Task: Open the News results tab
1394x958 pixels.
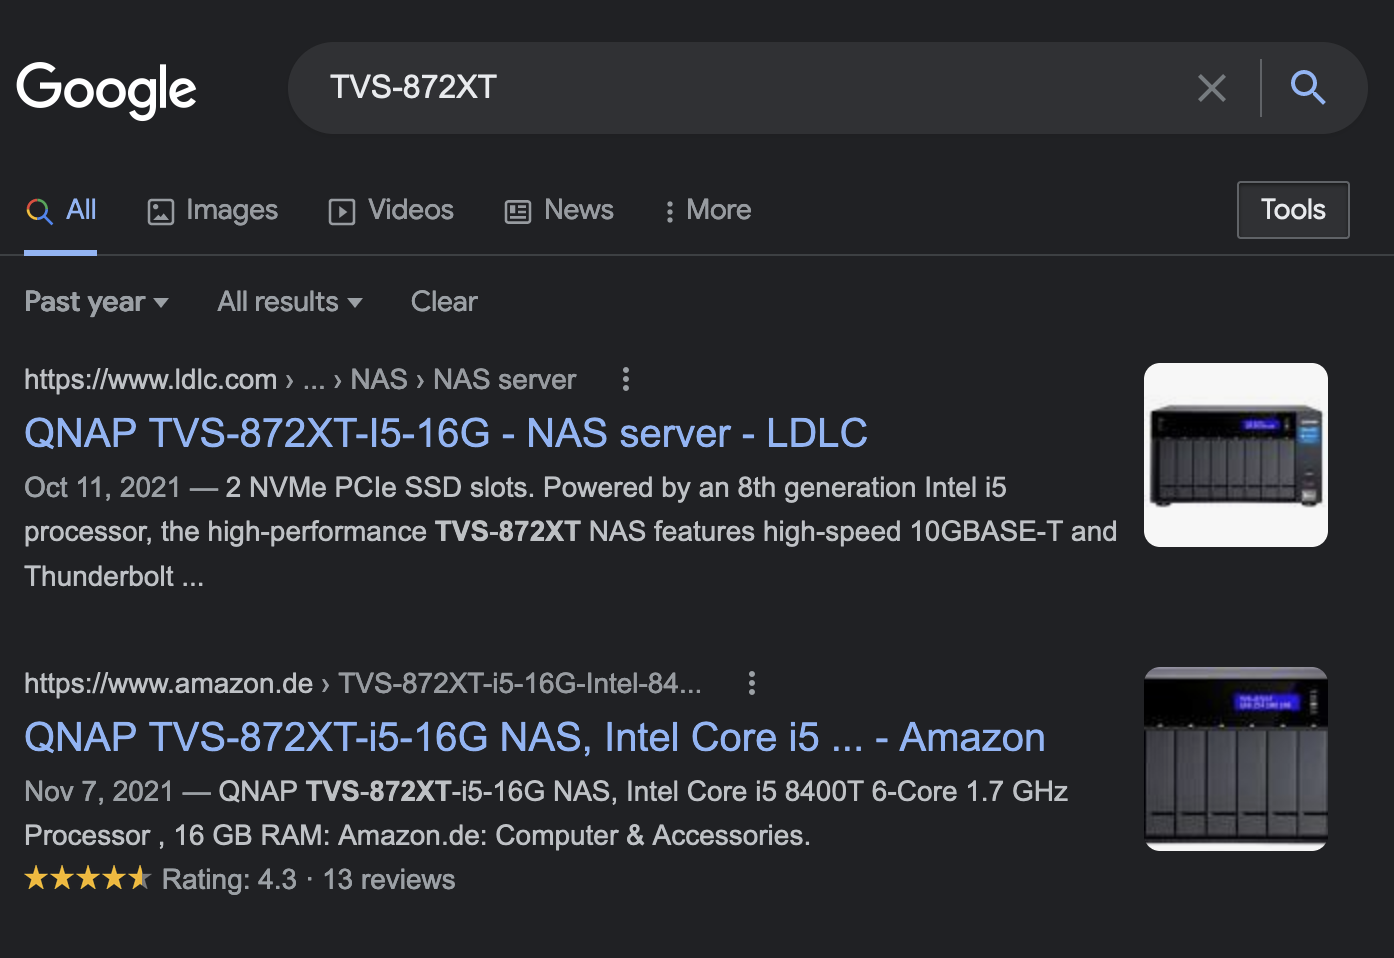Action: [560, 210]
